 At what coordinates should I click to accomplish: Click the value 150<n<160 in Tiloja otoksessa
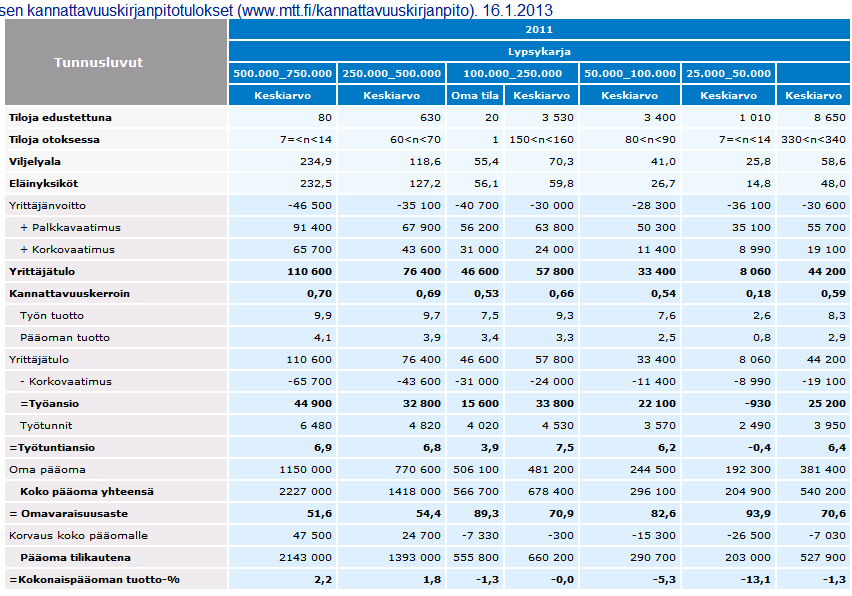pos(541,140)
